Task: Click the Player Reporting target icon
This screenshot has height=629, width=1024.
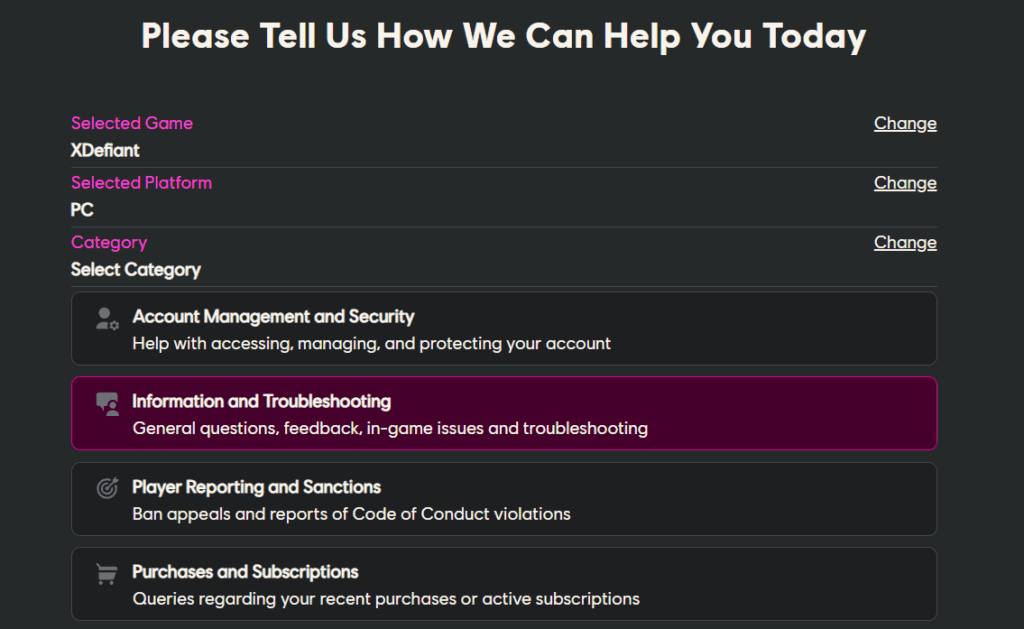Action: pos(107,489)
